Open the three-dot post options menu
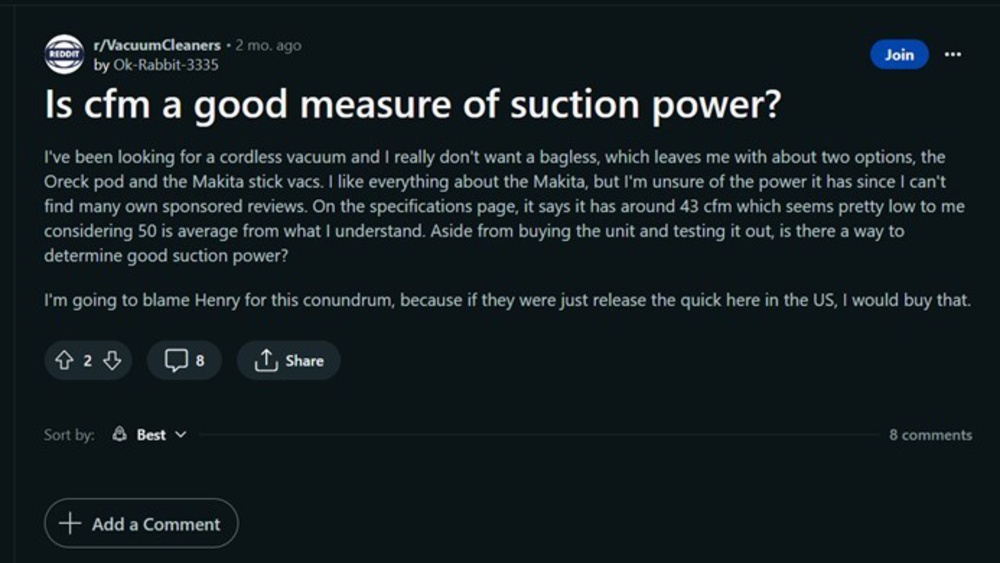Viewport: 1000px width, 563px height. click(x=953, y=55)
